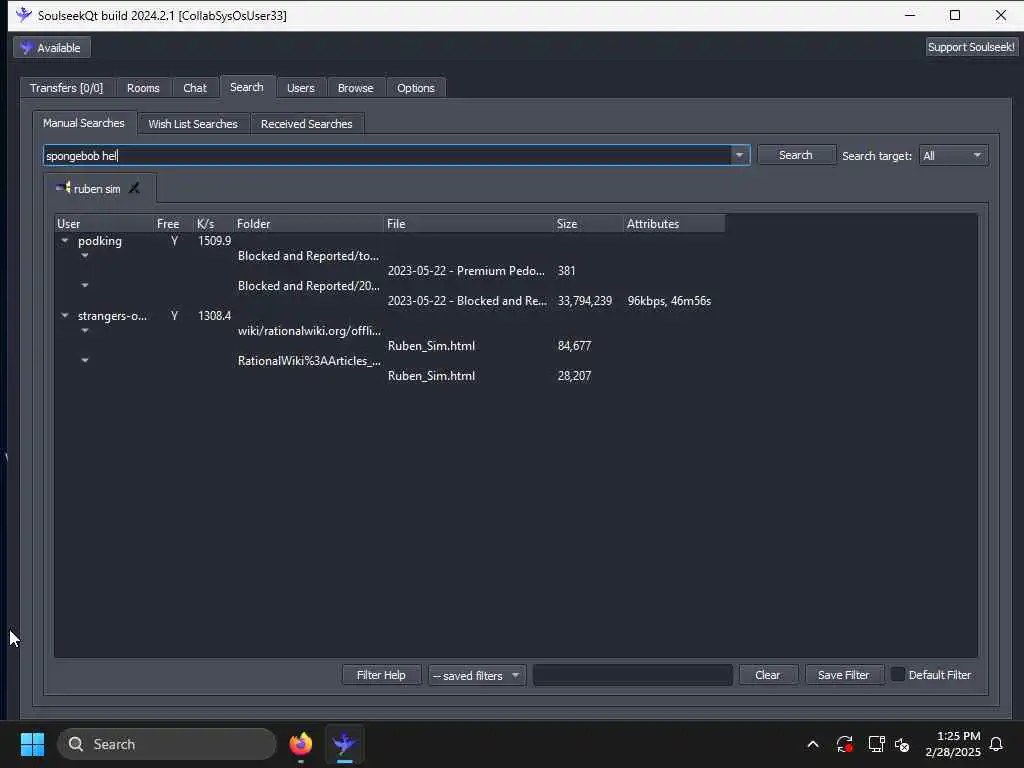The height and width of the screenshot is (768, 1024).
Task: Open the Windows Start menu
Action: pyautogui.click(x=32, y=744)
